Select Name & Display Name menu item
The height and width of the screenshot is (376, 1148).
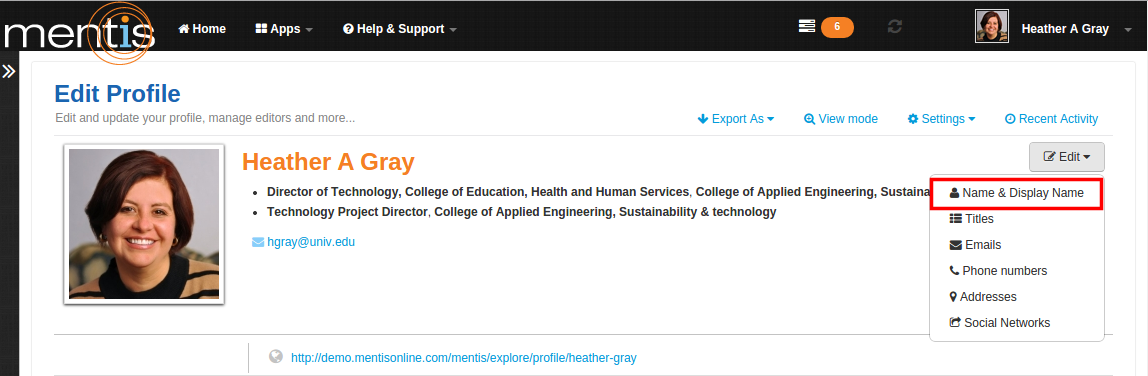1016,193
